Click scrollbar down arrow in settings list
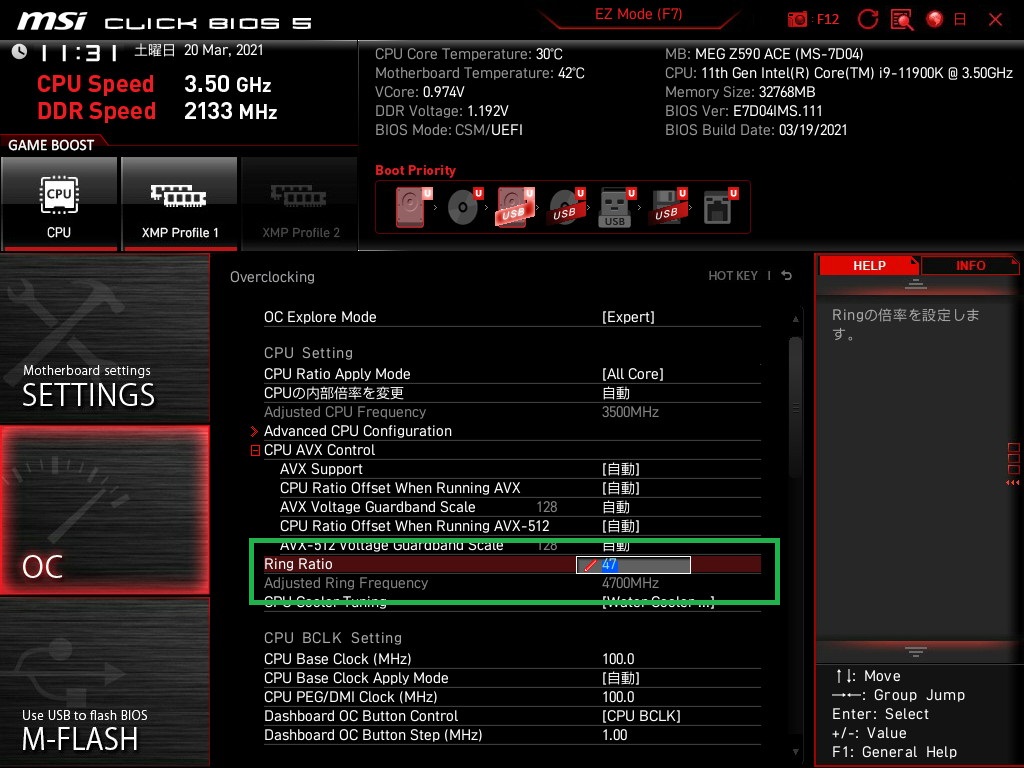Screen dimensions: 1024x768 tap(795, 752)
